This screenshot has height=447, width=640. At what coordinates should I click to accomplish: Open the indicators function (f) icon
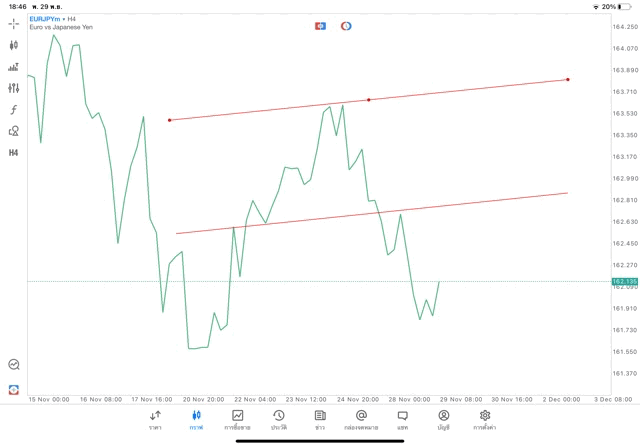(13, 109)
